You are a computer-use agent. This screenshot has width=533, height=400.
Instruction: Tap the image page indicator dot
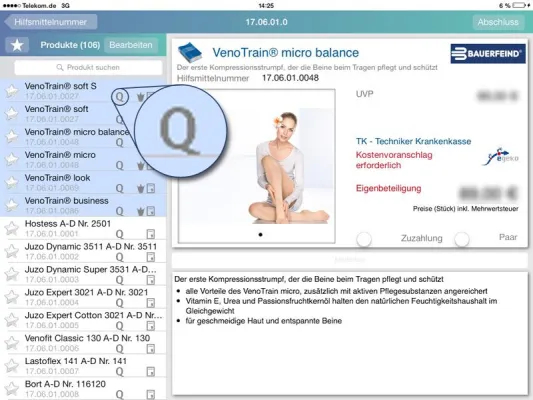pyautogui.click(x=260, y=234)
